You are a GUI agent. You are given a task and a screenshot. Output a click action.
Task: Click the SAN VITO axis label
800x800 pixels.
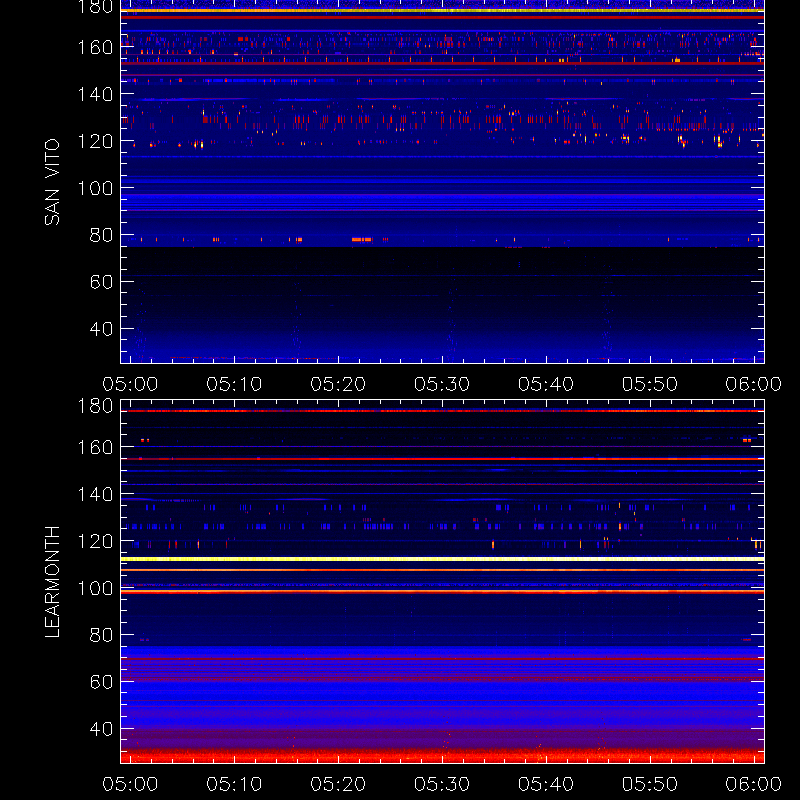pos(52,182)
